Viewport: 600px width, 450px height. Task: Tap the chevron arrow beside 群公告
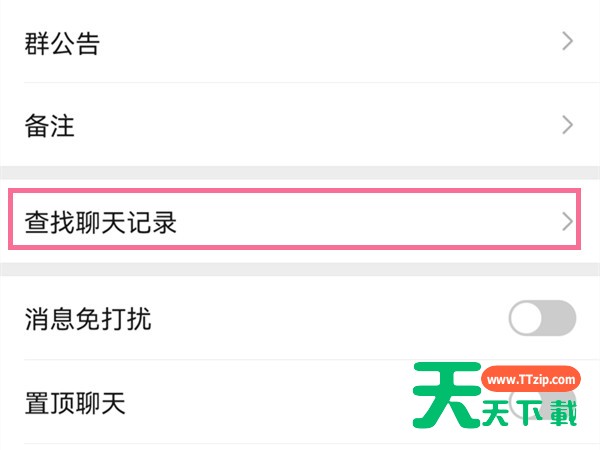567,41
